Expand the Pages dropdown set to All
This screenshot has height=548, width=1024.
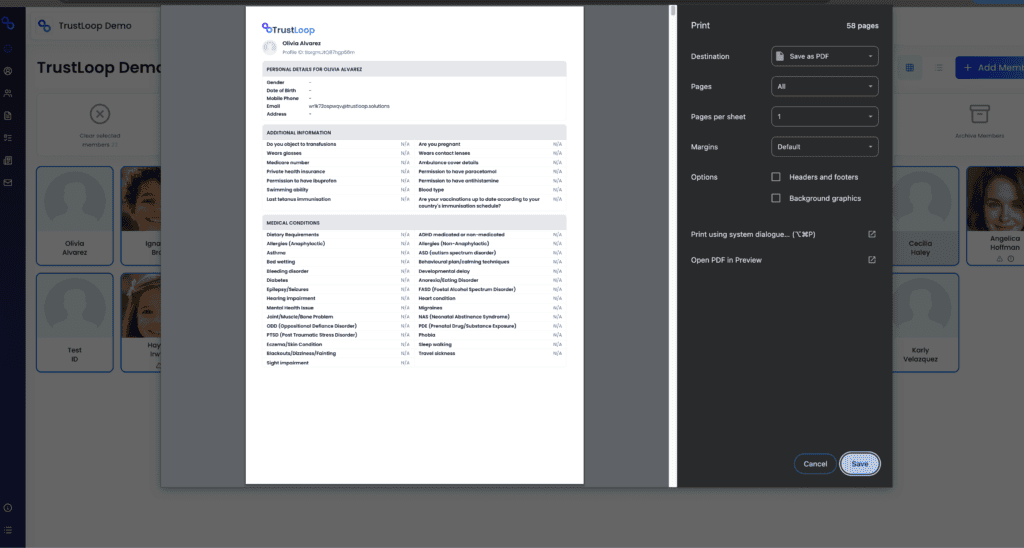pos(824,87)
